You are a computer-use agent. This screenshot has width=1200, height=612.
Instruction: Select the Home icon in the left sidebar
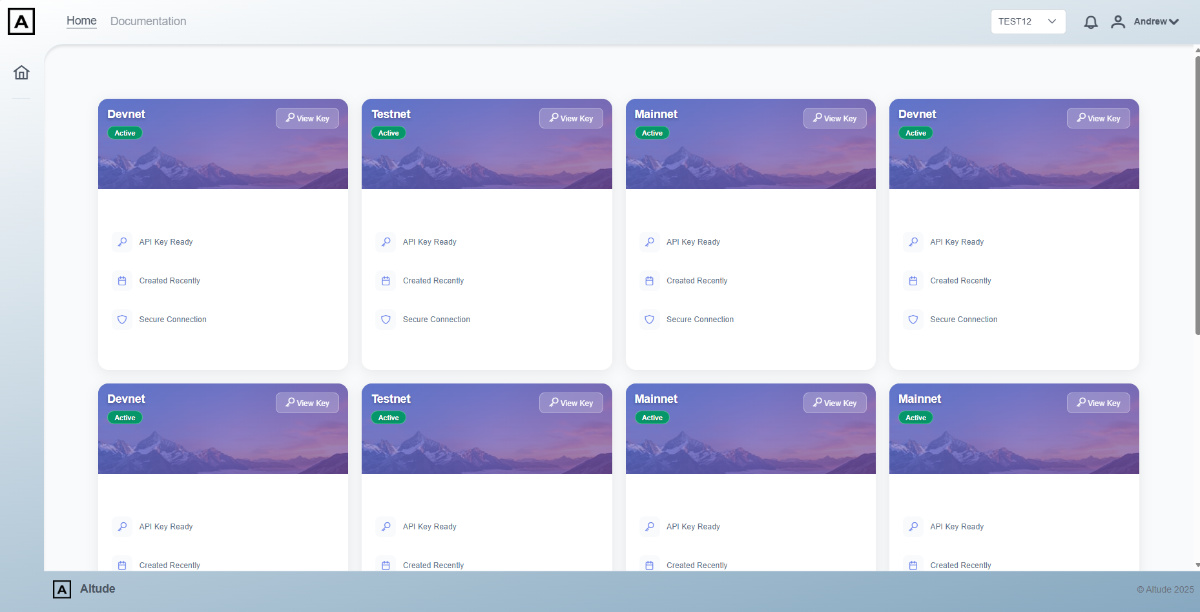pyautogui.click(x=21, y=72)
